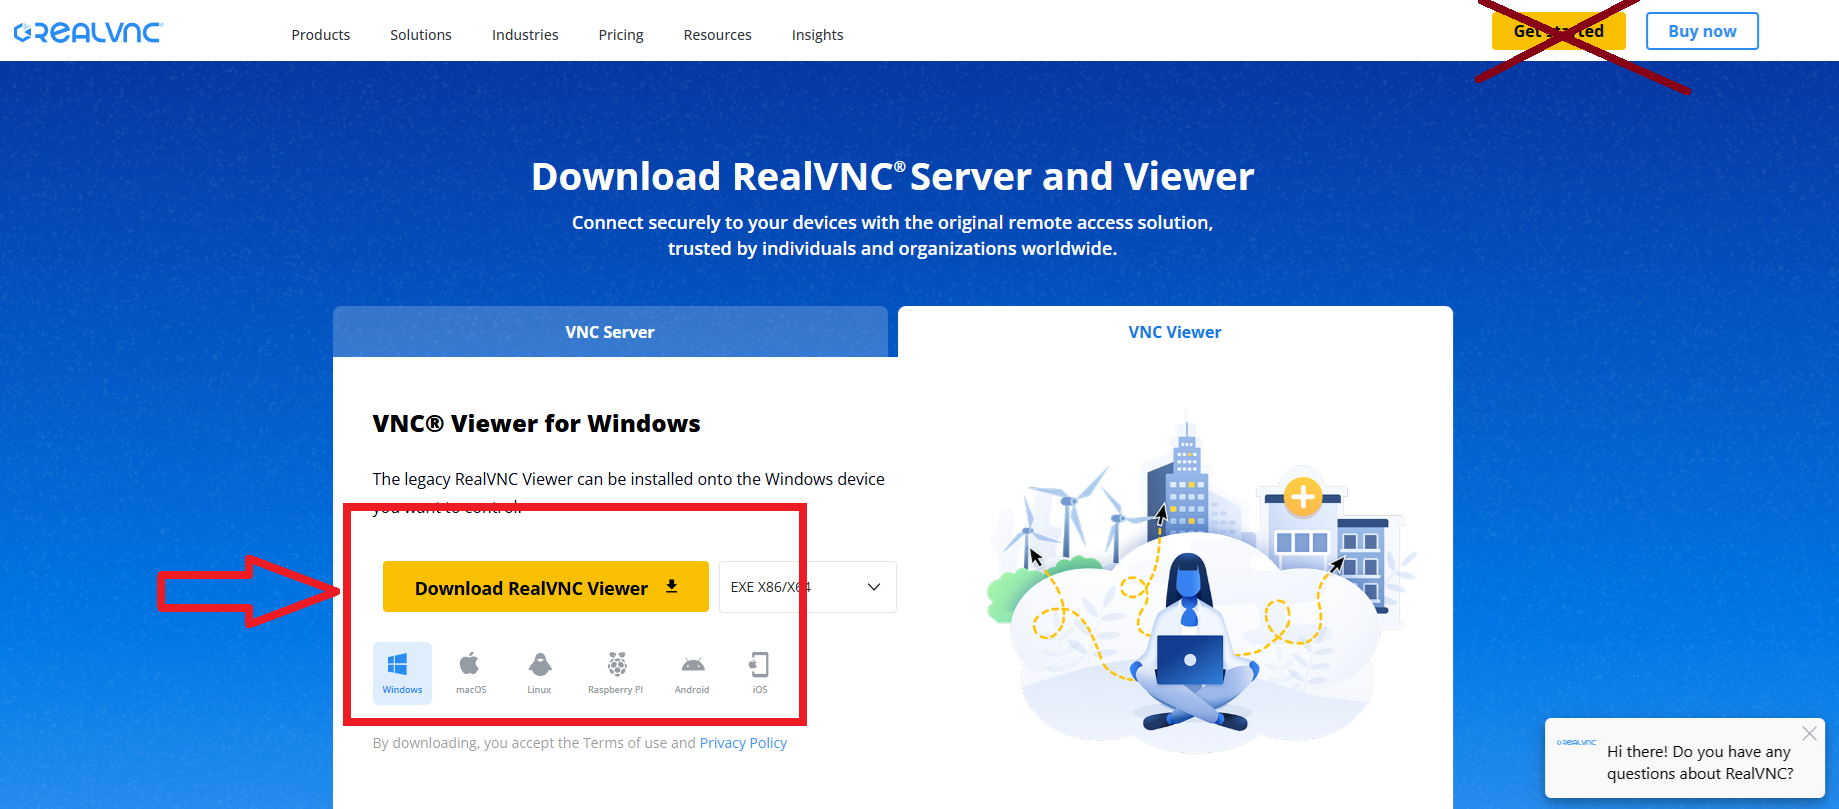
Task: Open the Solutions menu
Action: click(x=421, y=35)
